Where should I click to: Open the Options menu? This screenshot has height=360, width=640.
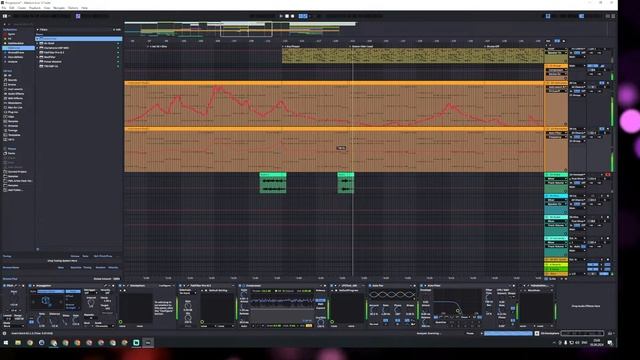pyautogui.click(x=73, y=8)
